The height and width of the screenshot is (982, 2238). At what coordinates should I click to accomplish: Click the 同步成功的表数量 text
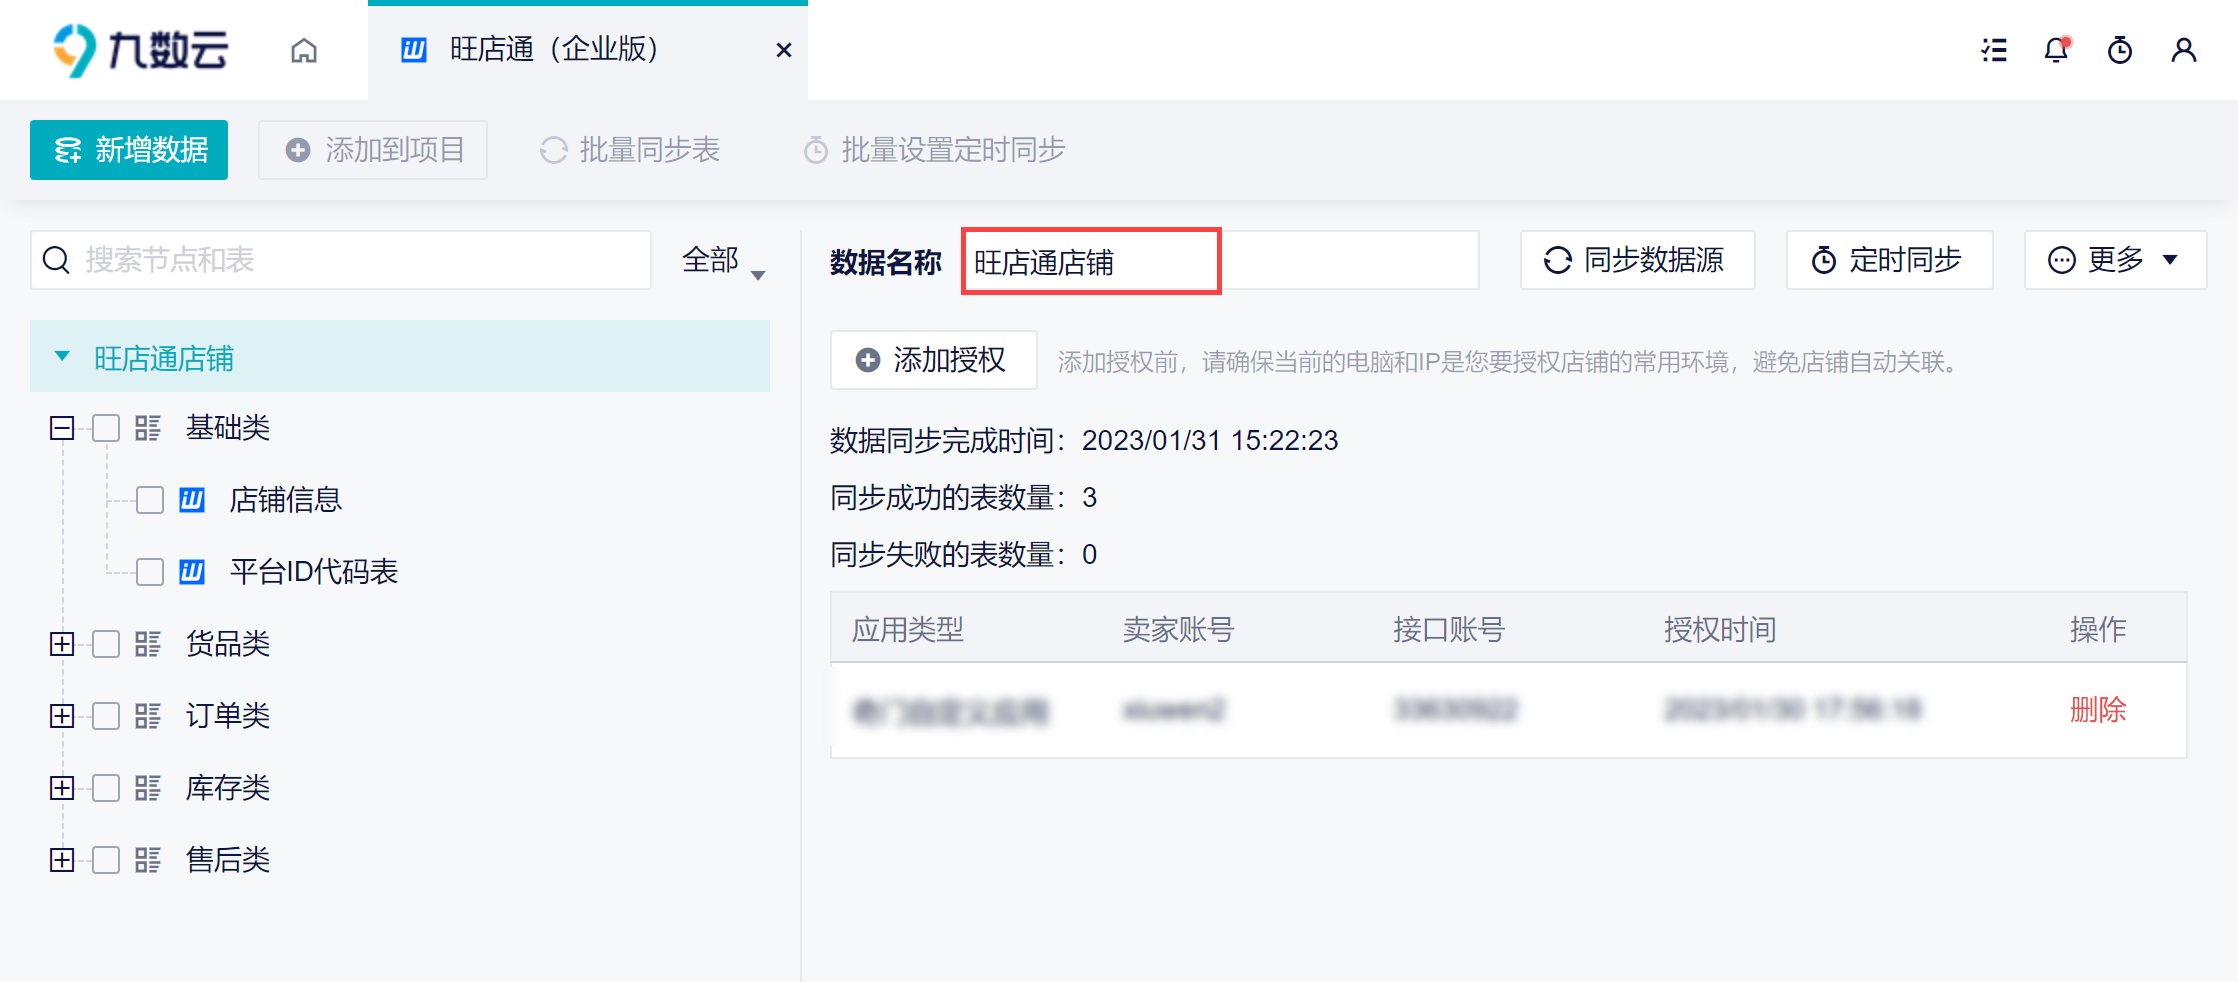tap(963, 497)
